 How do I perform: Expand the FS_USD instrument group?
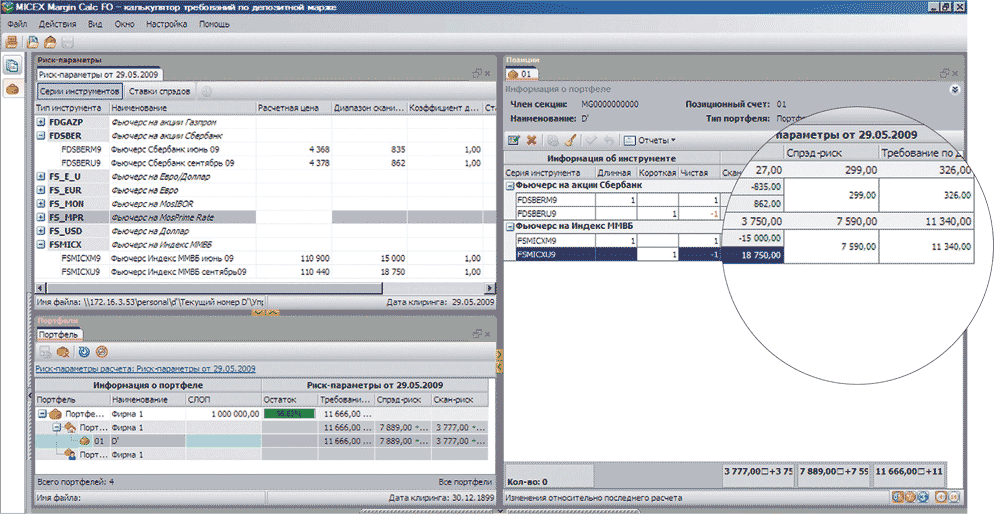[x=41, y=231]
